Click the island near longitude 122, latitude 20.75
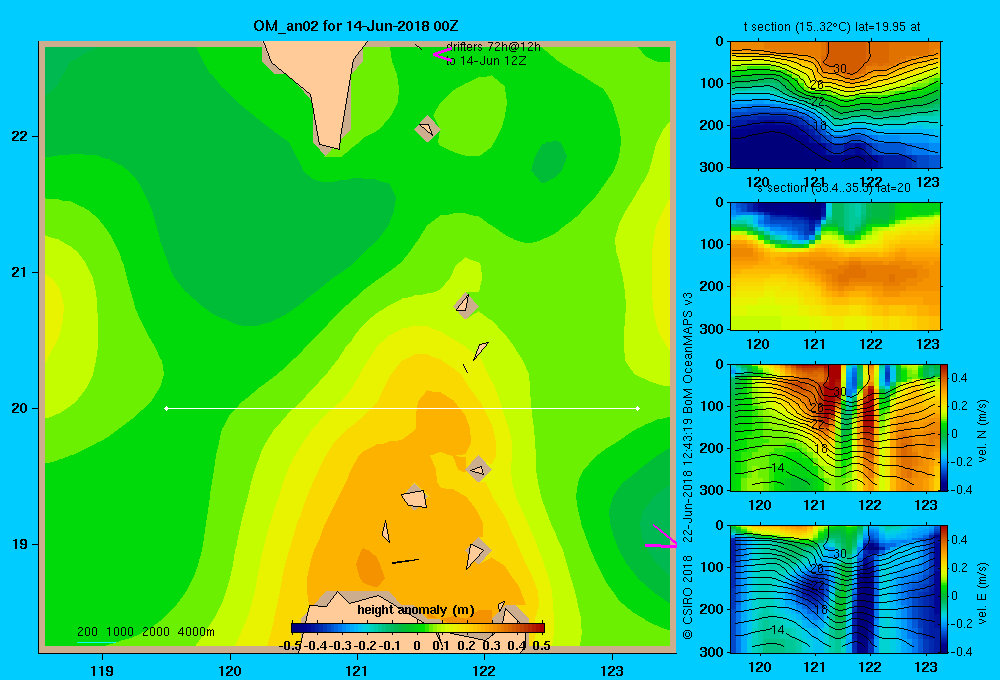The image size is (1000, 680). 466,306
